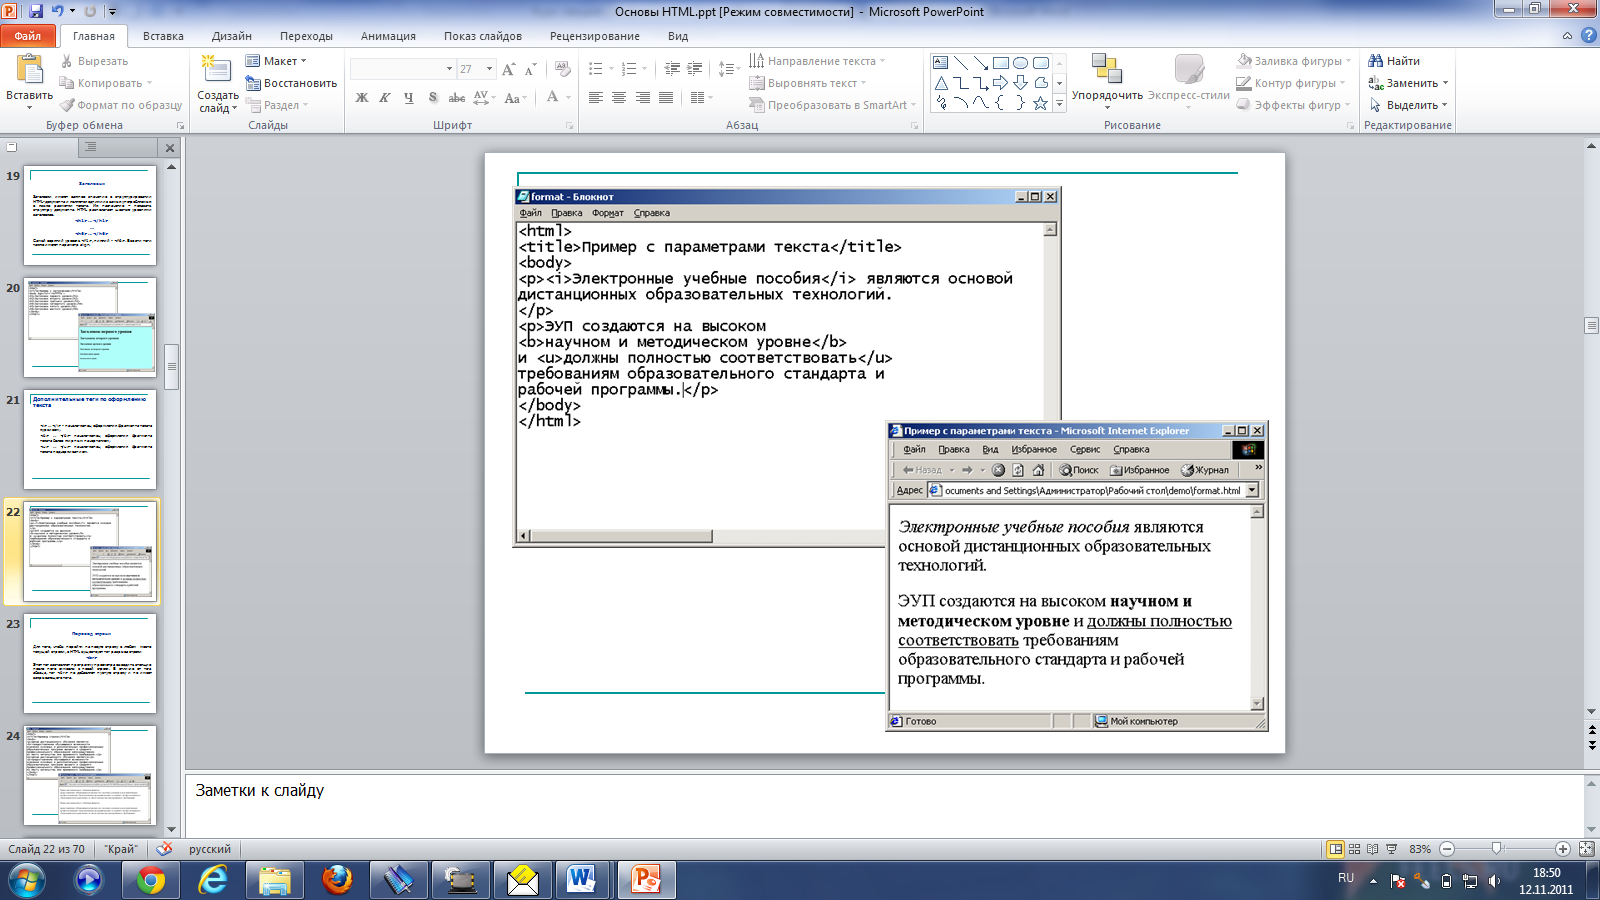Open Google Chrome from taskbar
The width and height of the screenshot is (1600, 900).
[x=151, y=880]
